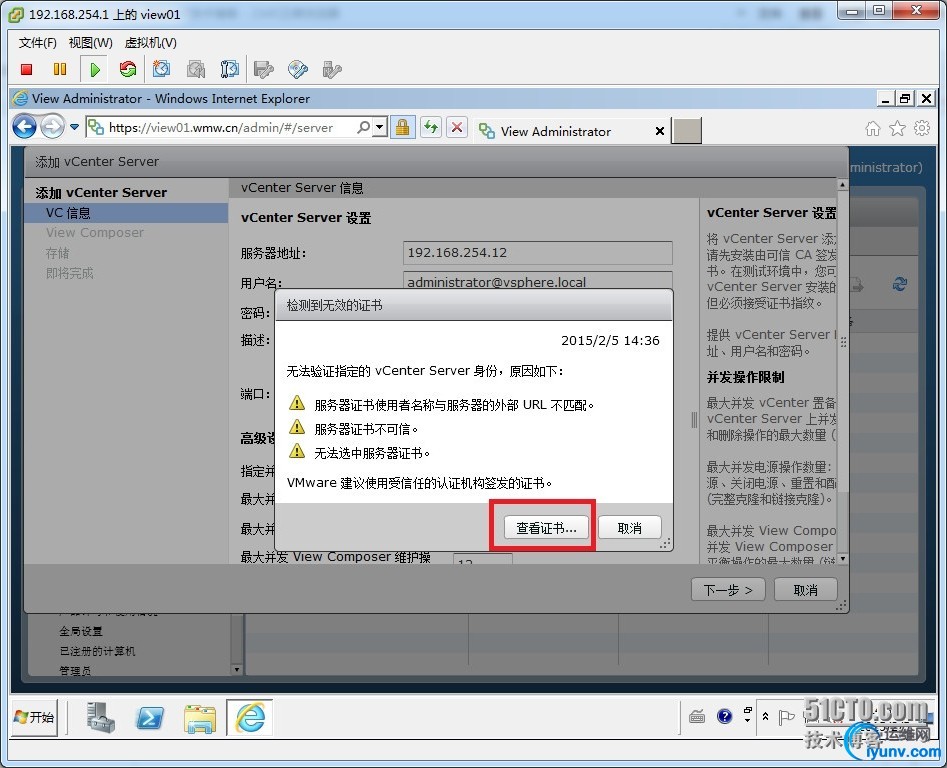The image size is (947, 768).
Task: Click 下一步 > button
Action: (728, 590)
